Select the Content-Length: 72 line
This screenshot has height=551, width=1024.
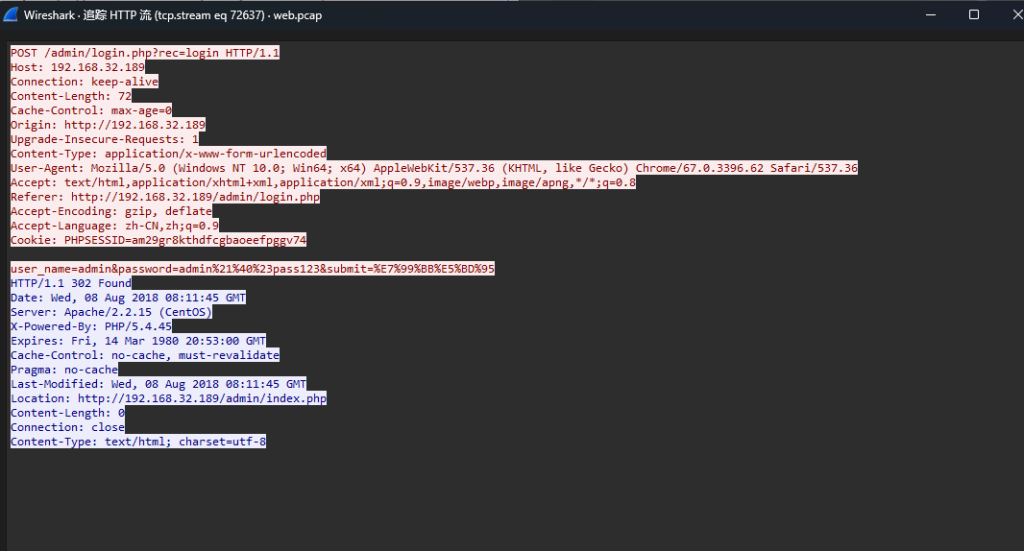[x=71, y=96]
